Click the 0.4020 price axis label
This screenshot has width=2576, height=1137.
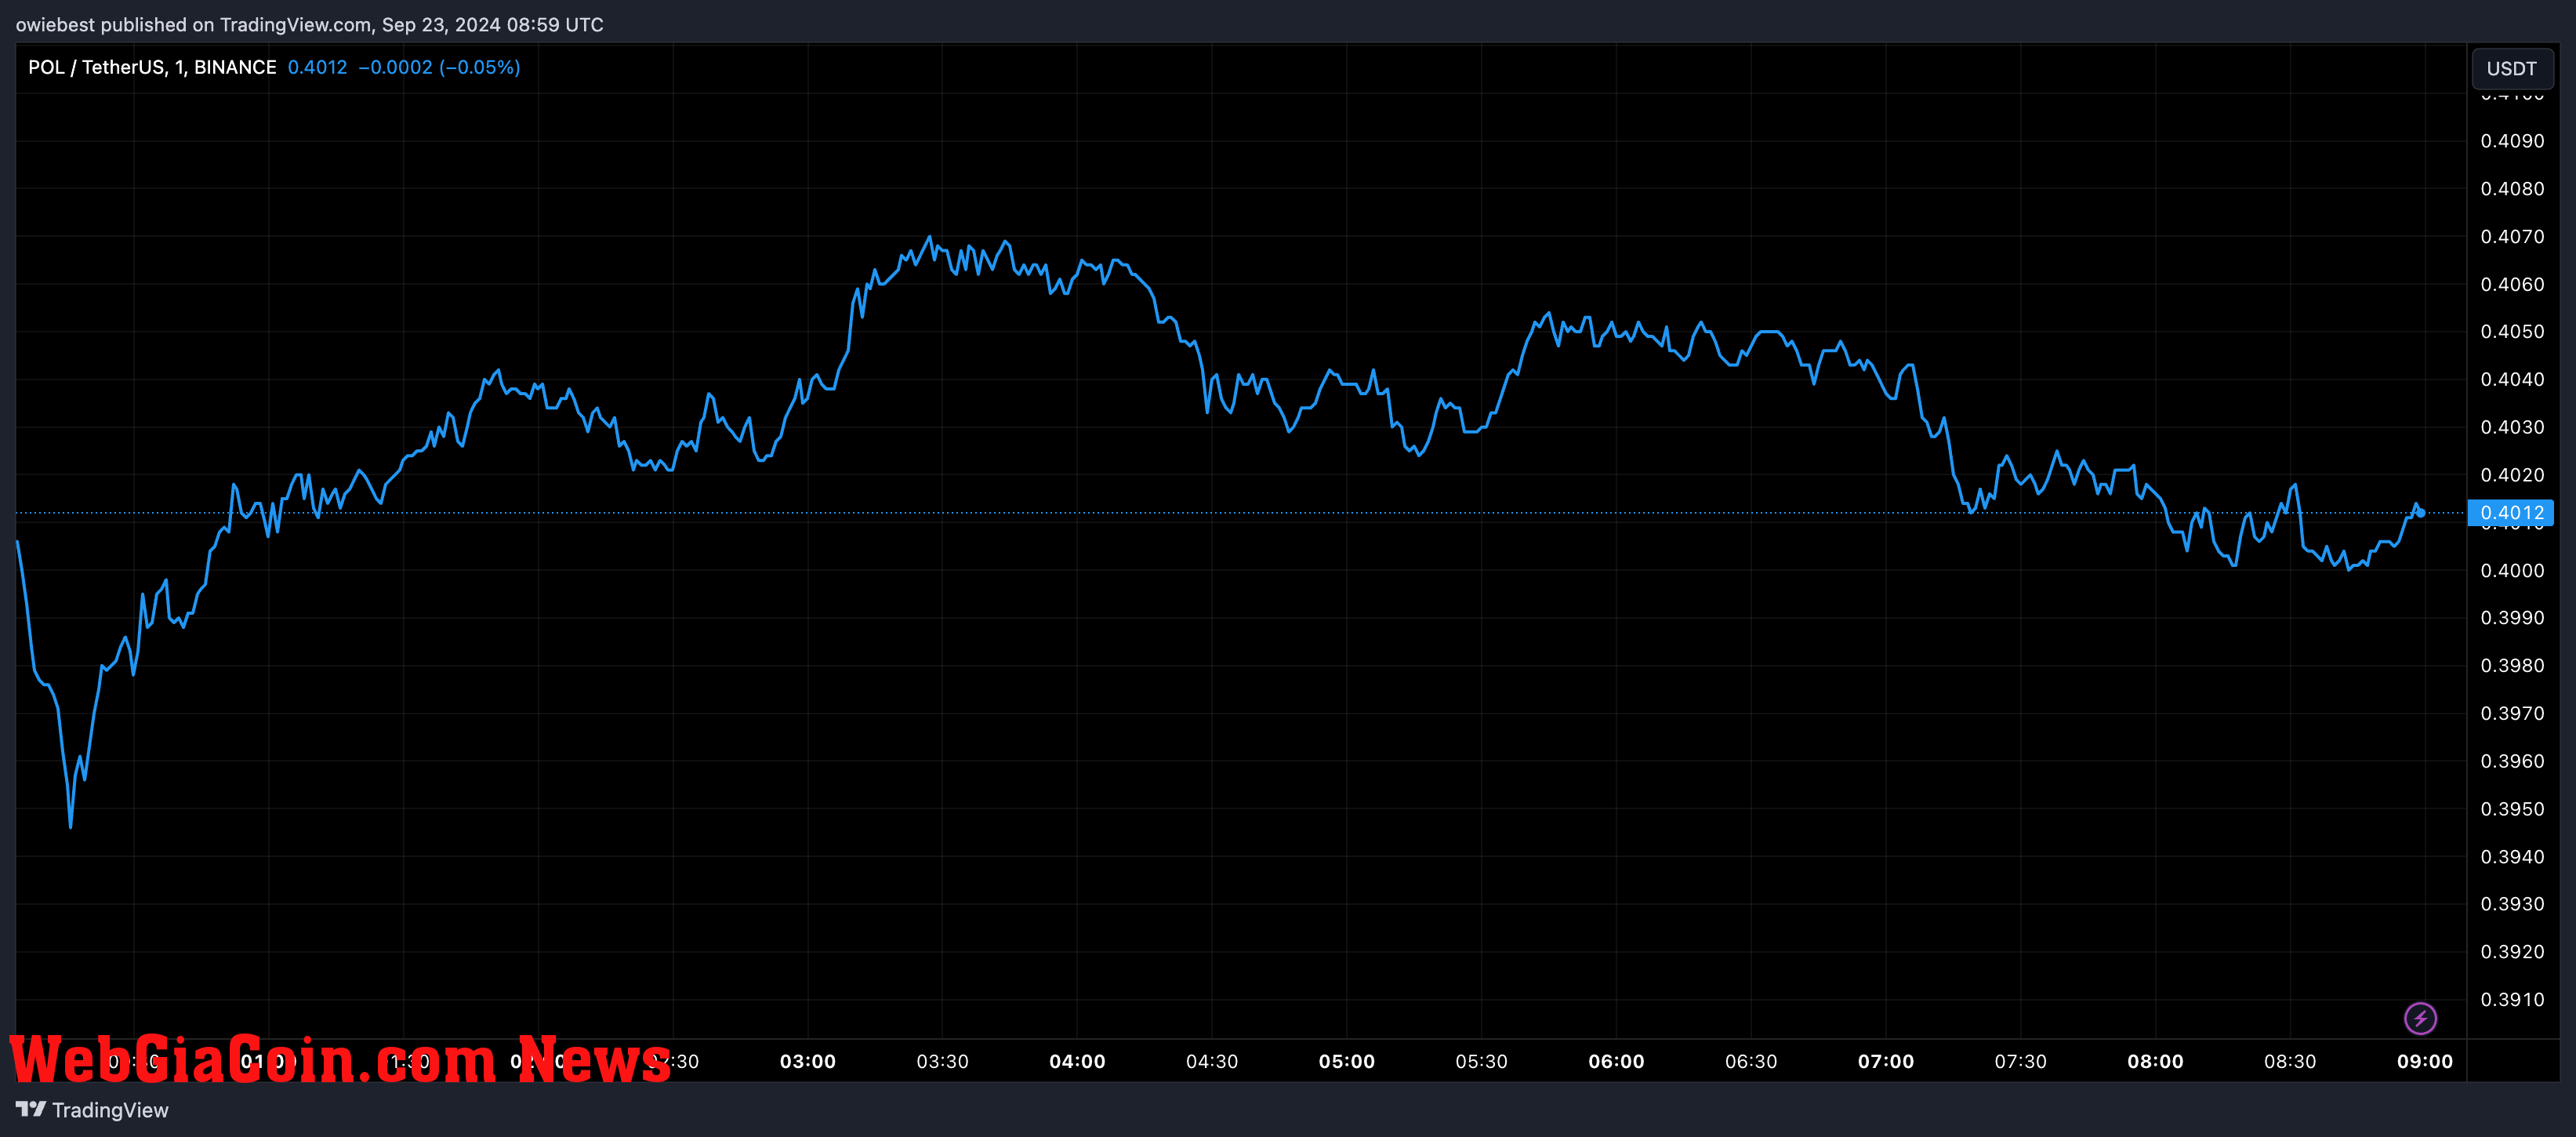click(x=2512, y=475)
